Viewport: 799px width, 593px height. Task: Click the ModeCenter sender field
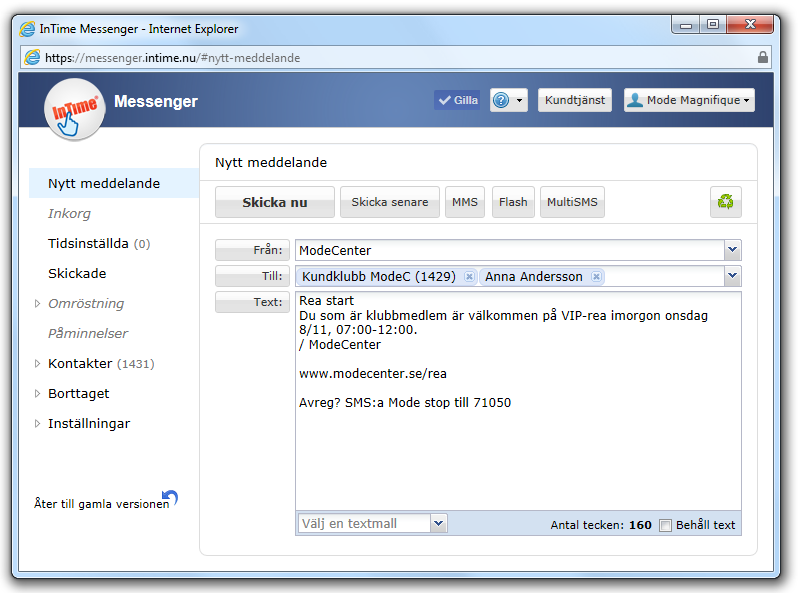(510, 250)
